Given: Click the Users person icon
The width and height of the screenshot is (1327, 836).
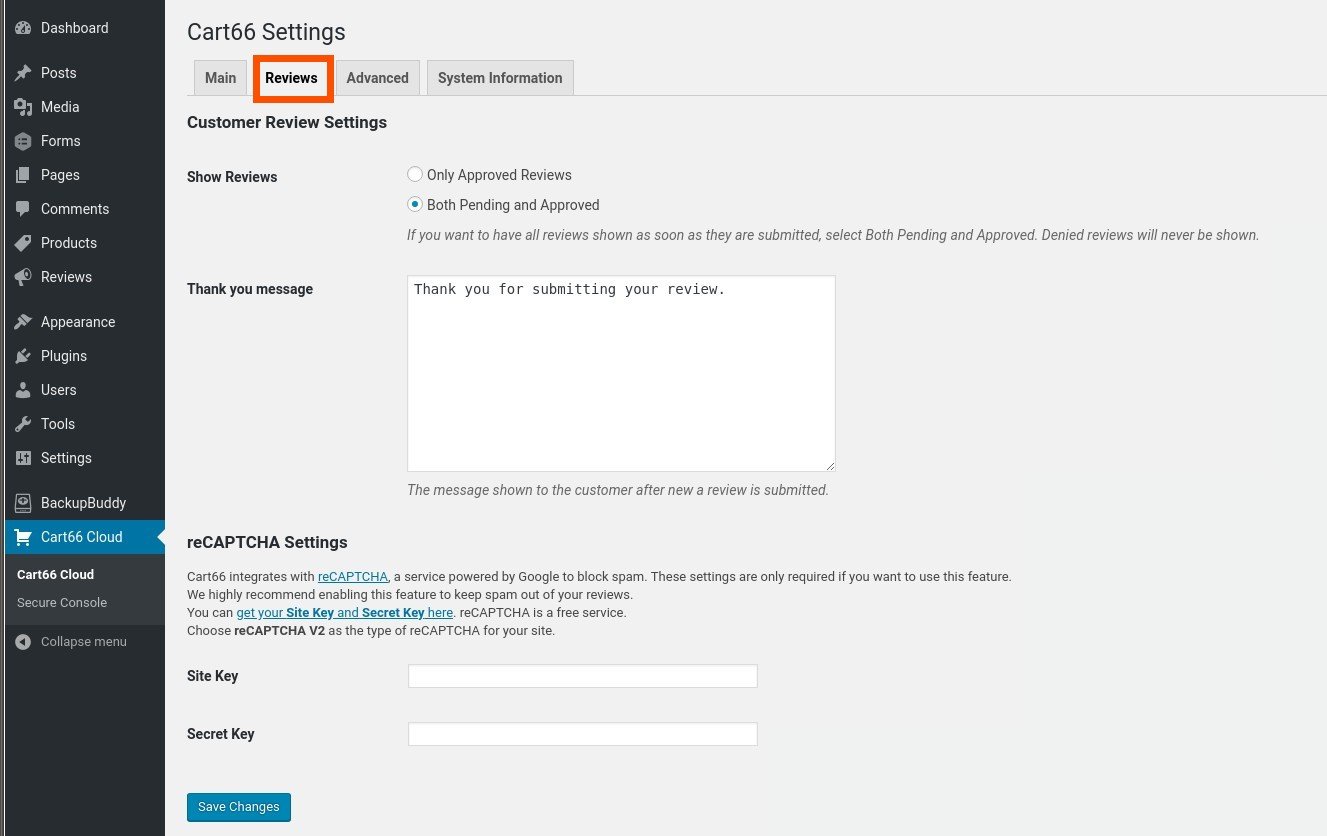Looking at the screenshot, I should (x=23, y=390).
